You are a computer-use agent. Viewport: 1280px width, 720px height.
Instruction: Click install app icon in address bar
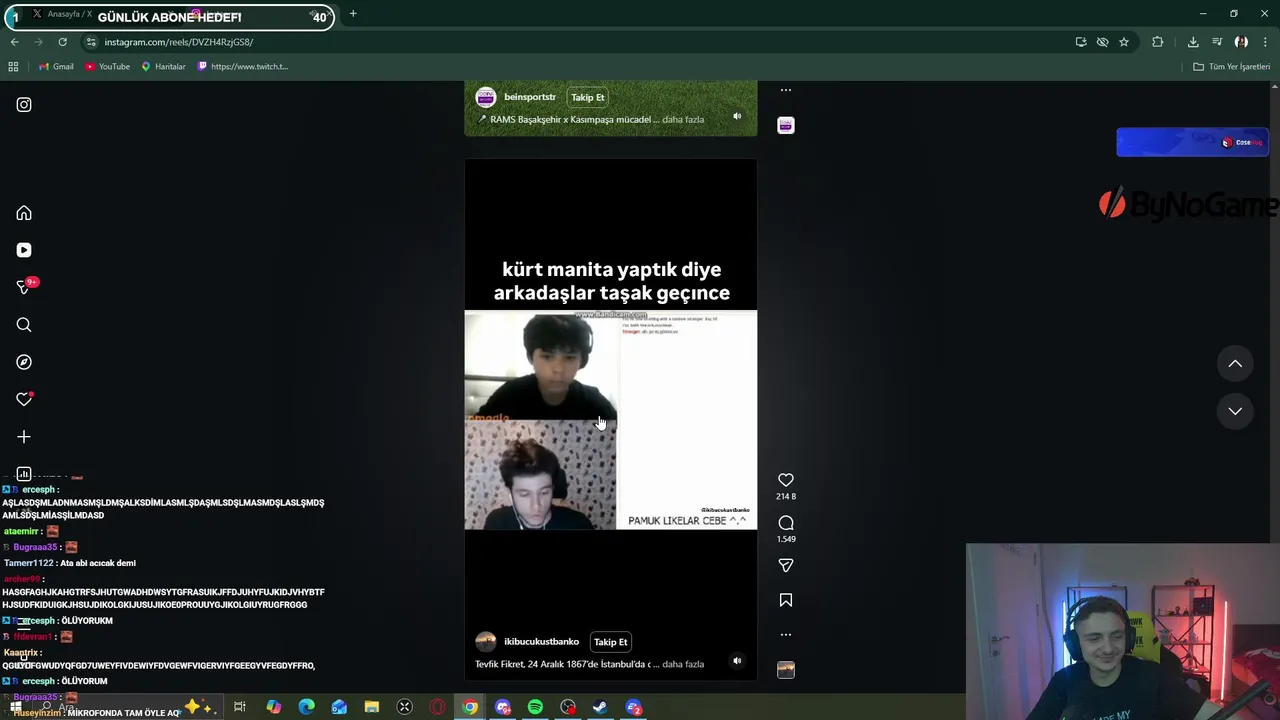click(x=1081, y=42)
